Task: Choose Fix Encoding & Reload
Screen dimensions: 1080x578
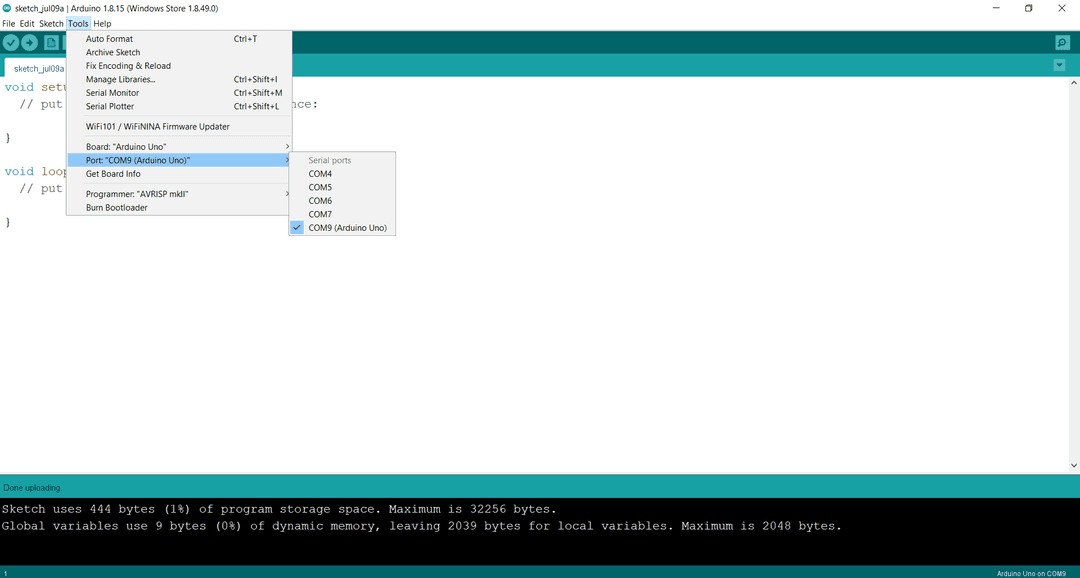Action: [179, 66]
